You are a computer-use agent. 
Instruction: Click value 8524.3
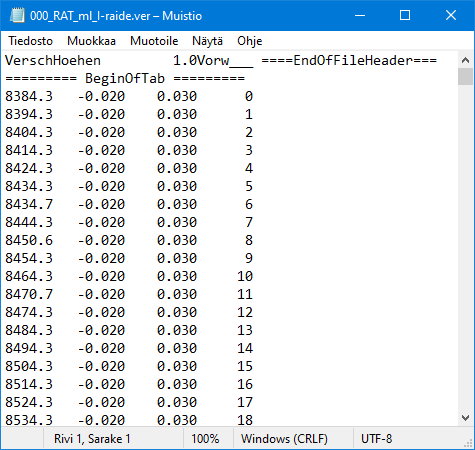tap(29, 402)
